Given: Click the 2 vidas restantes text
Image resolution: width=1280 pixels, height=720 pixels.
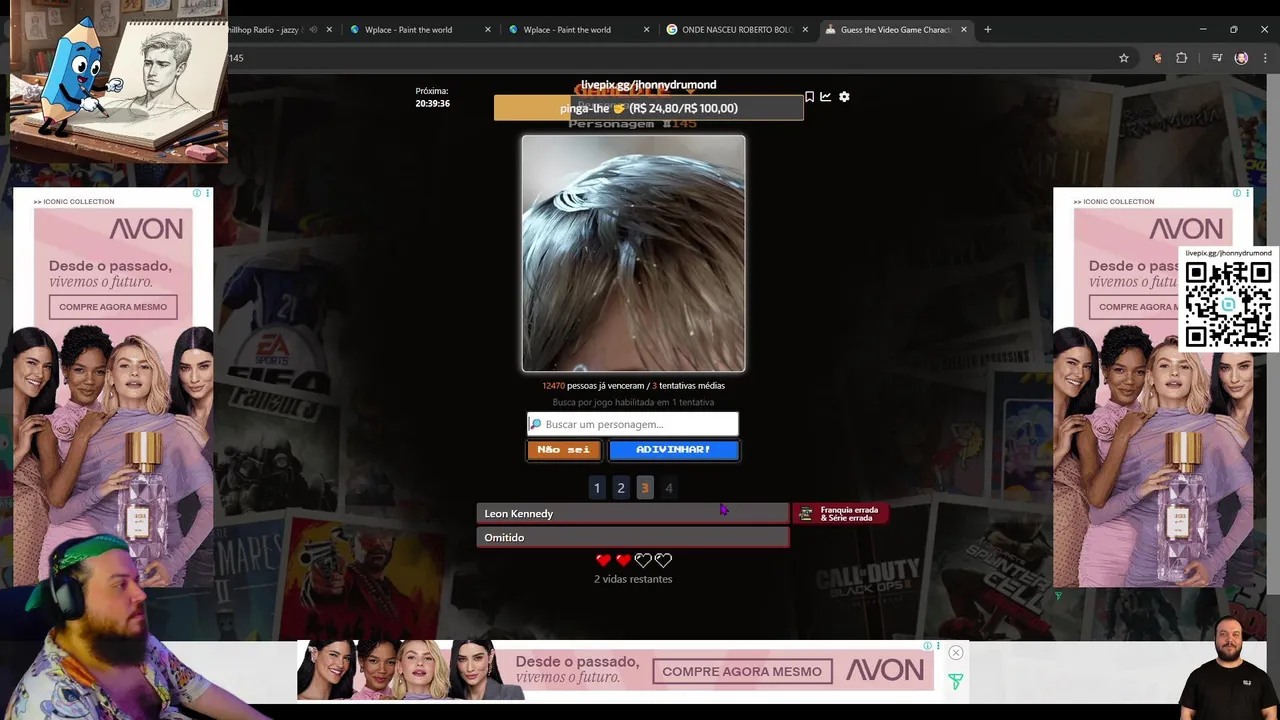Looking at the screenshot, I should 633,579.
